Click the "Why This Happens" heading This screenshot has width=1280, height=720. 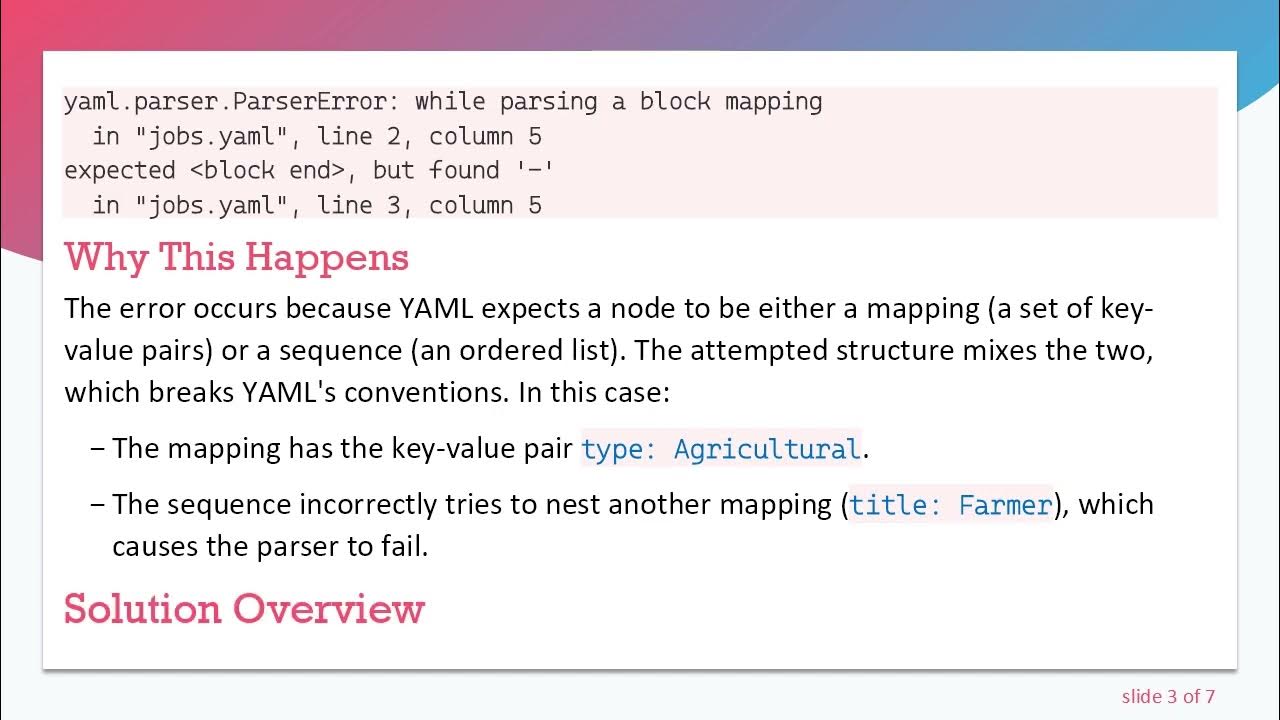pyautogui.click(x=236, y=258)
